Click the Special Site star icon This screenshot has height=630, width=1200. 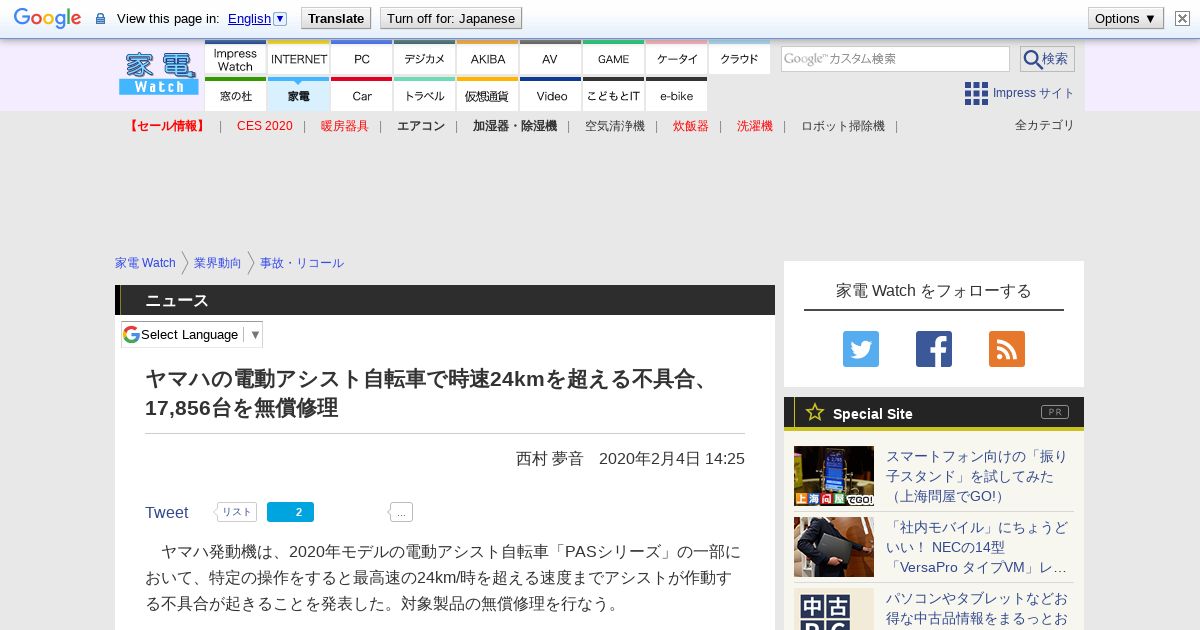815,412
